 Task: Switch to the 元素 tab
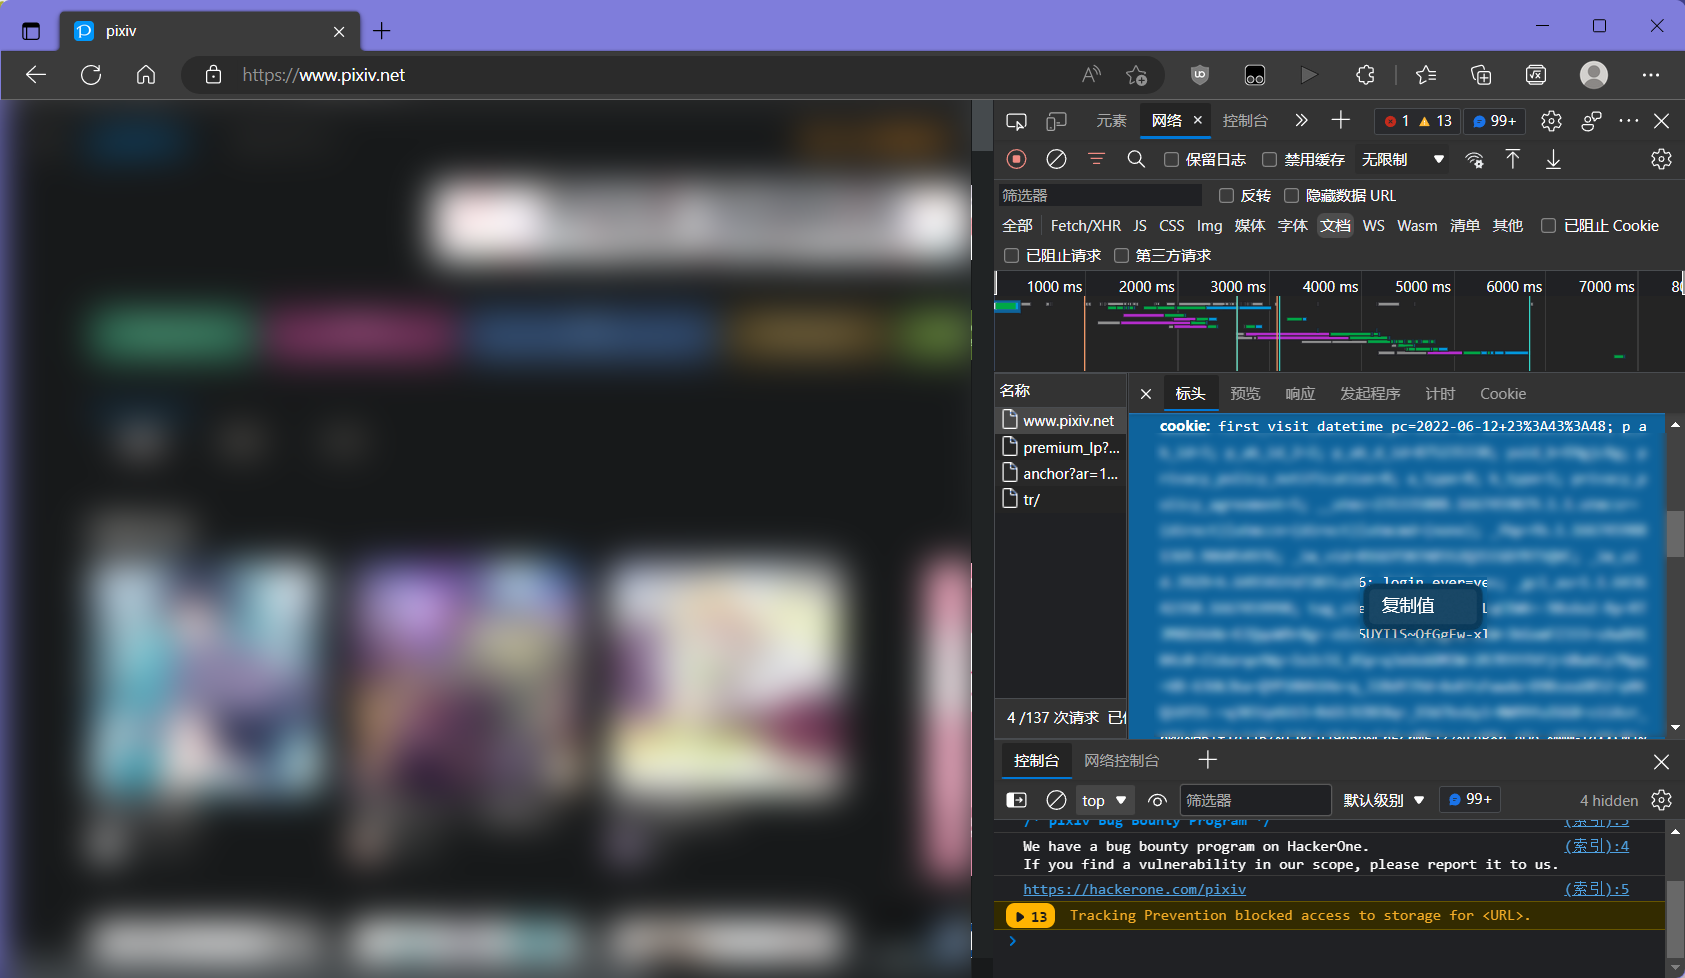[x=1111, y=121]
